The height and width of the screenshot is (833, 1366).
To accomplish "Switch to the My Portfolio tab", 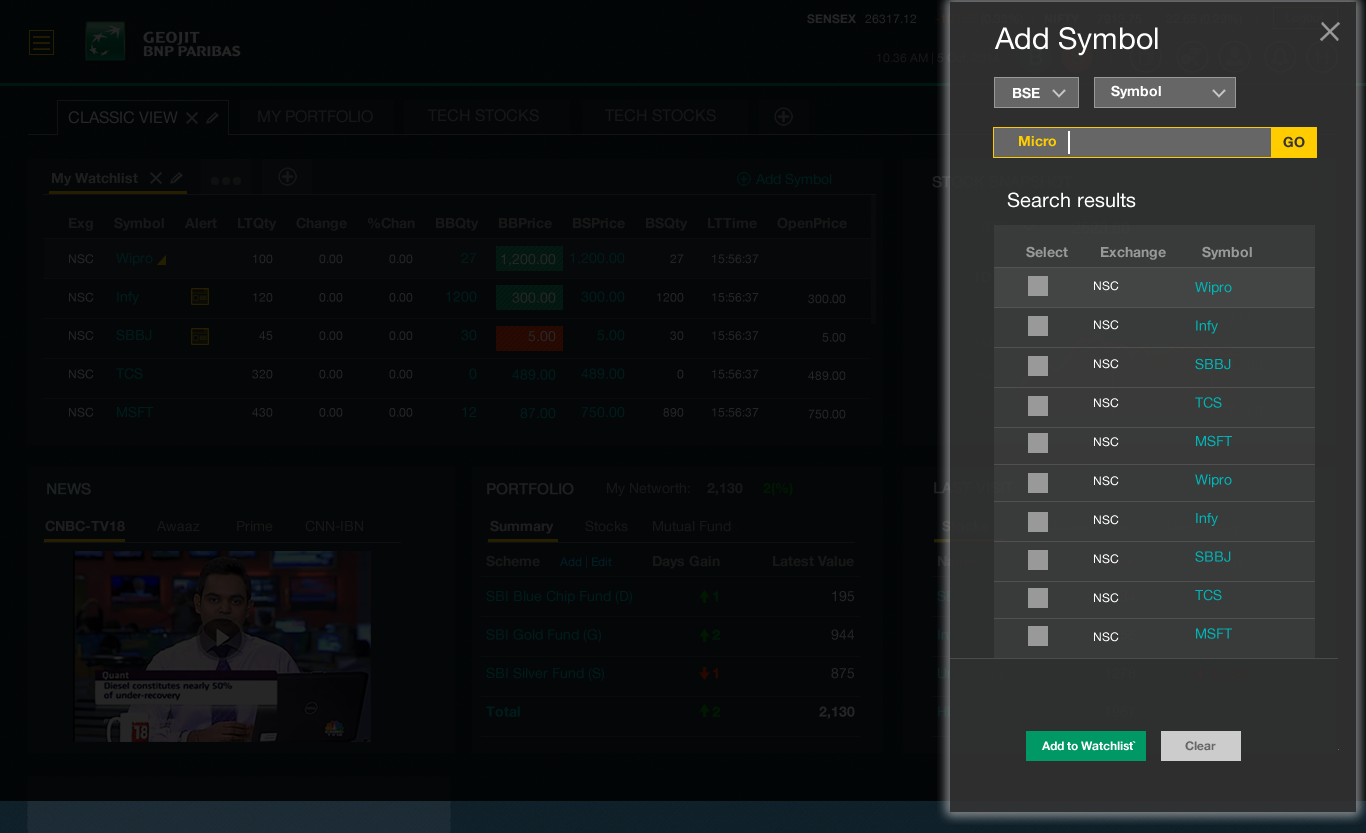I will click(315, 117).
